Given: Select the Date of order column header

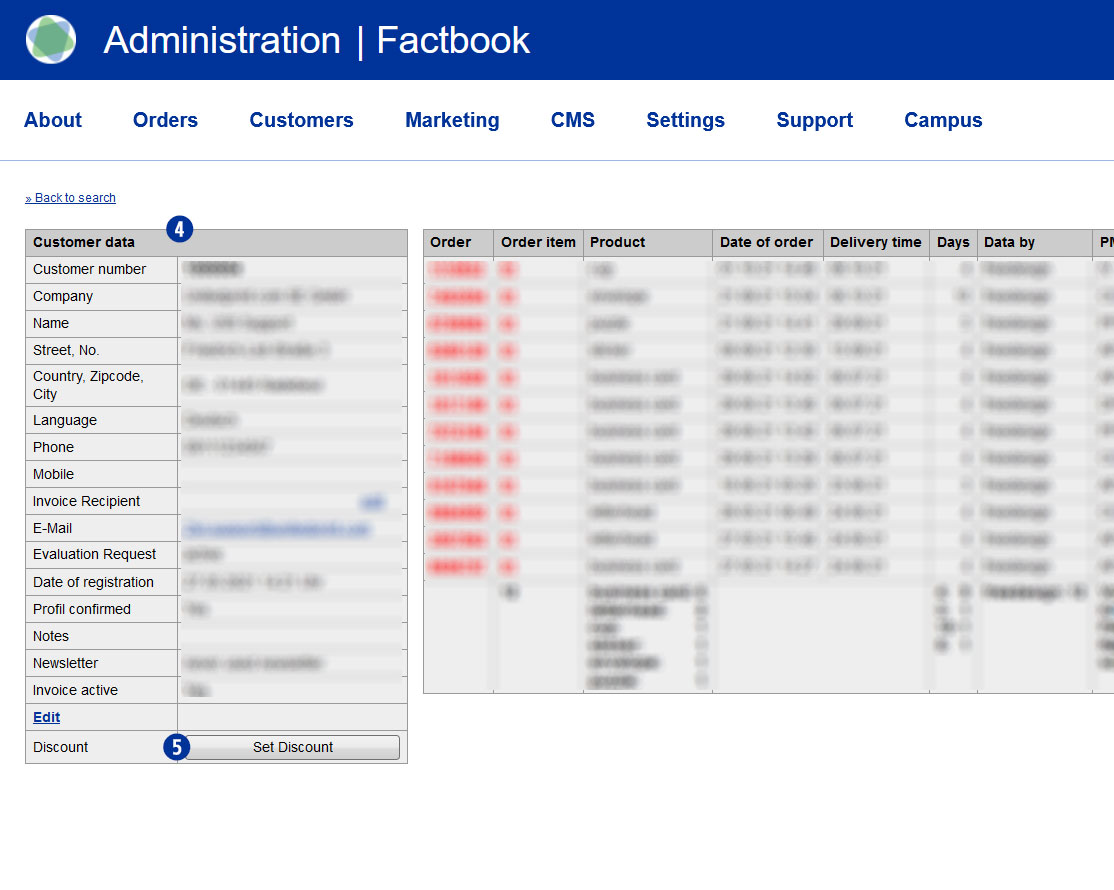Looking at the screenshot, I should pyautogui.click(x=766, y=242).
